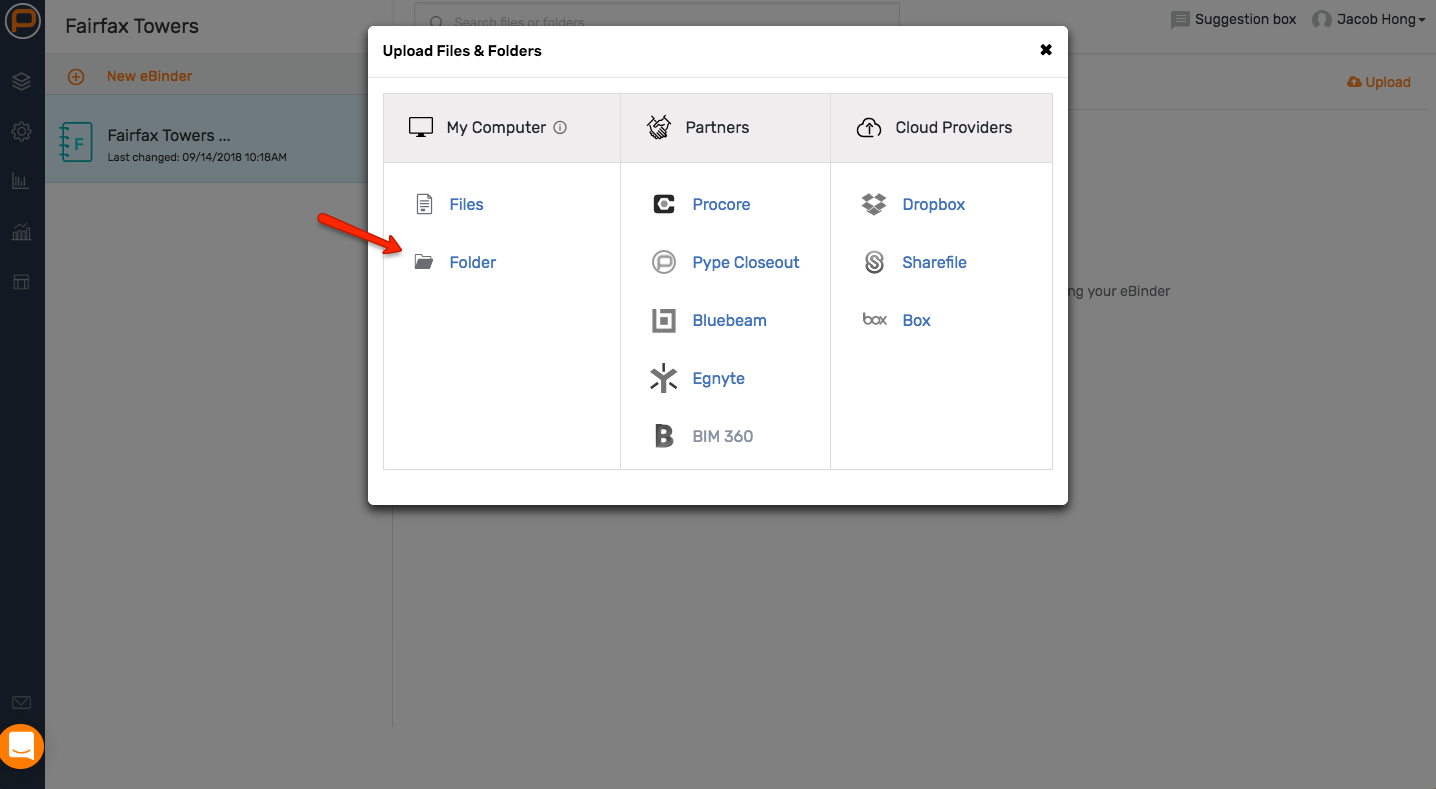
Task: Click the Pype Closeout logo icon
Action: pos(664,263)
